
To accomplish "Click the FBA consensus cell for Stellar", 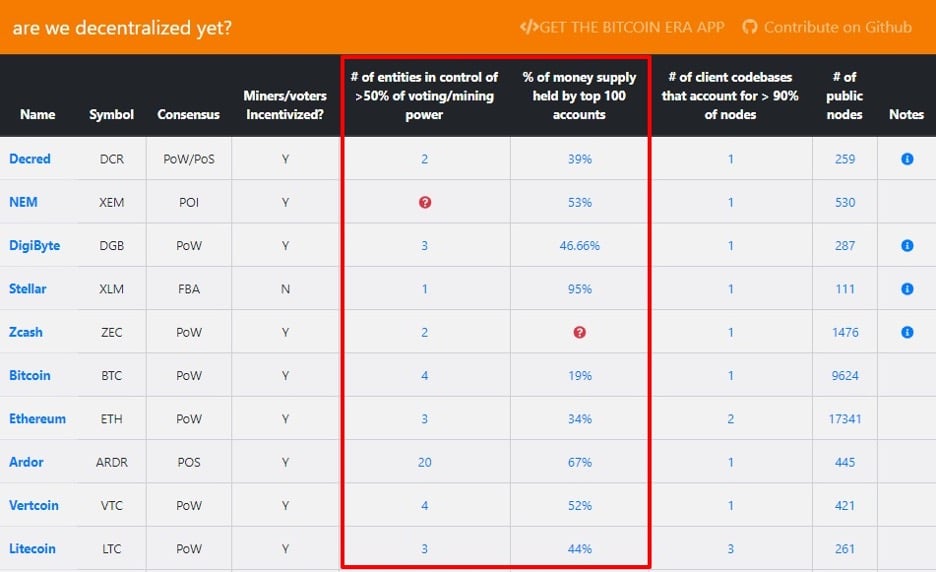I will [x=189, y=289].
